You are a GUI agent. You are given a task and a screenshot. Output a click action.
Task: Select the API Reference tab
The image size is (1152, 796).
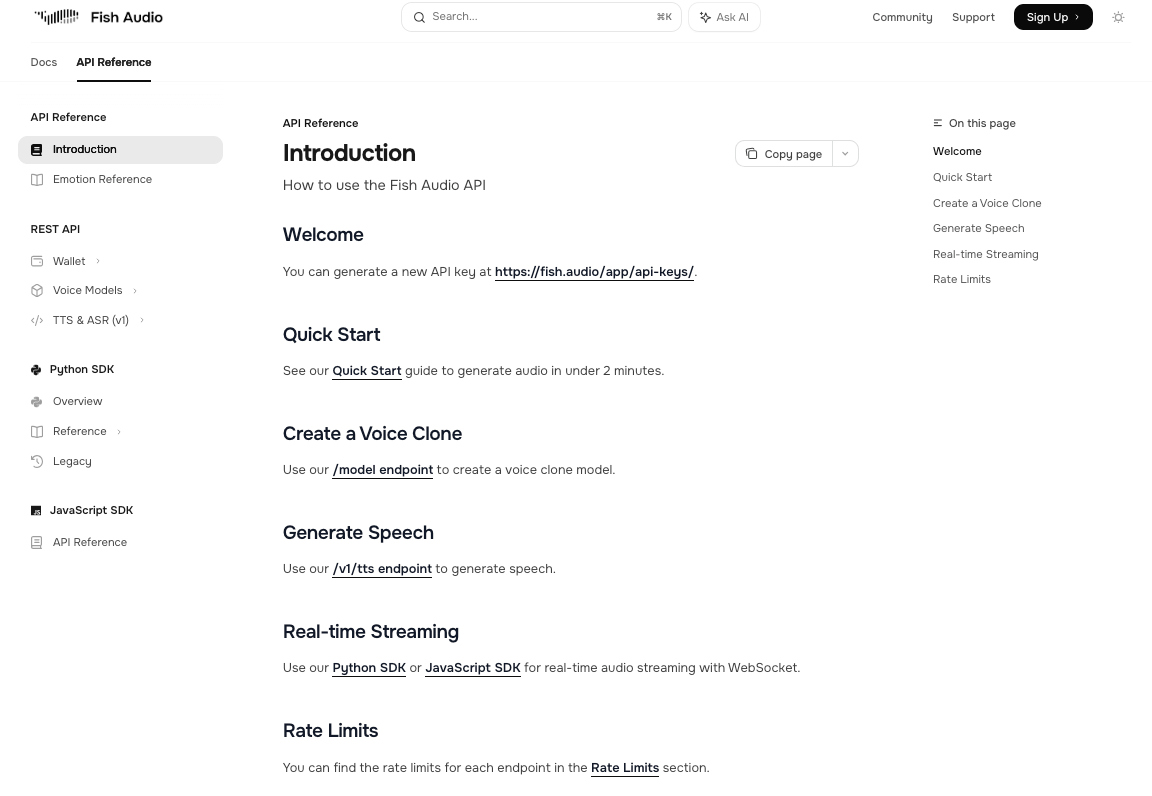pos(114,62)
